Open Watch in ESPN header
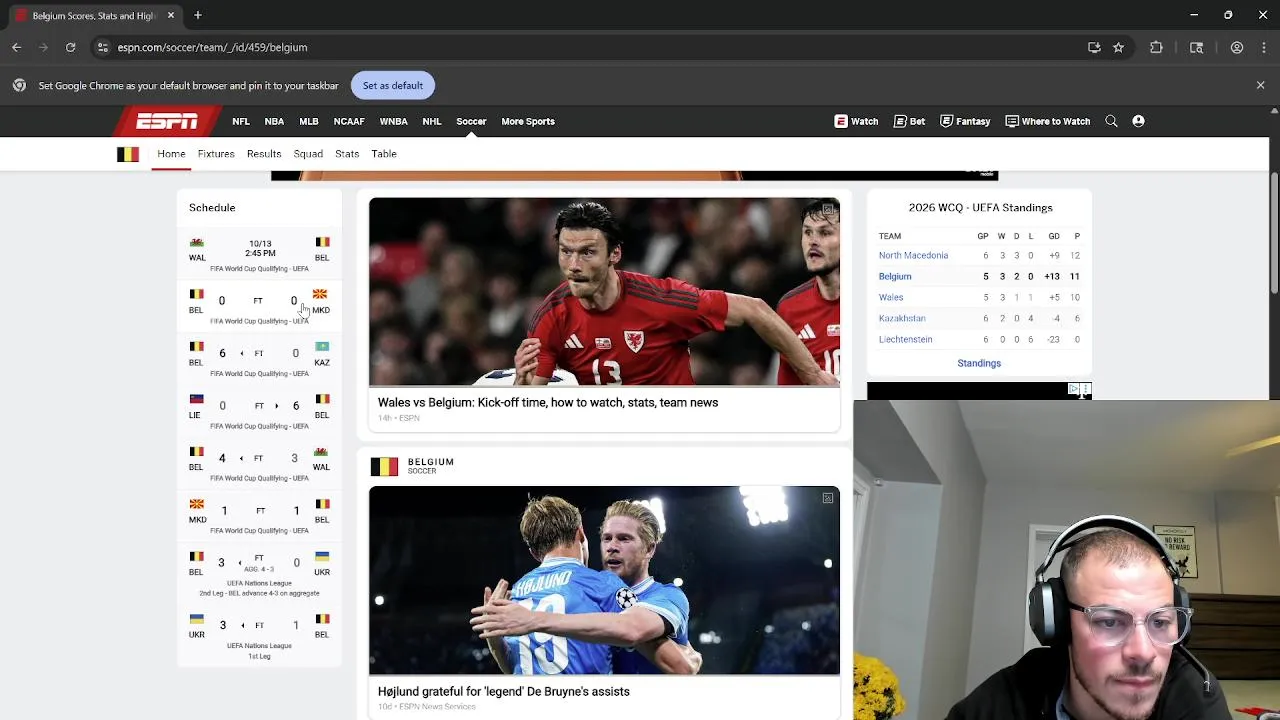1280x720 pixels. [856, 121]
